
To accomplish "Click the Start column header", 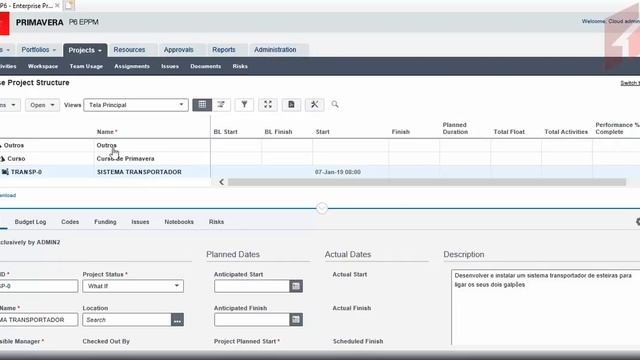I will point(322,132).
